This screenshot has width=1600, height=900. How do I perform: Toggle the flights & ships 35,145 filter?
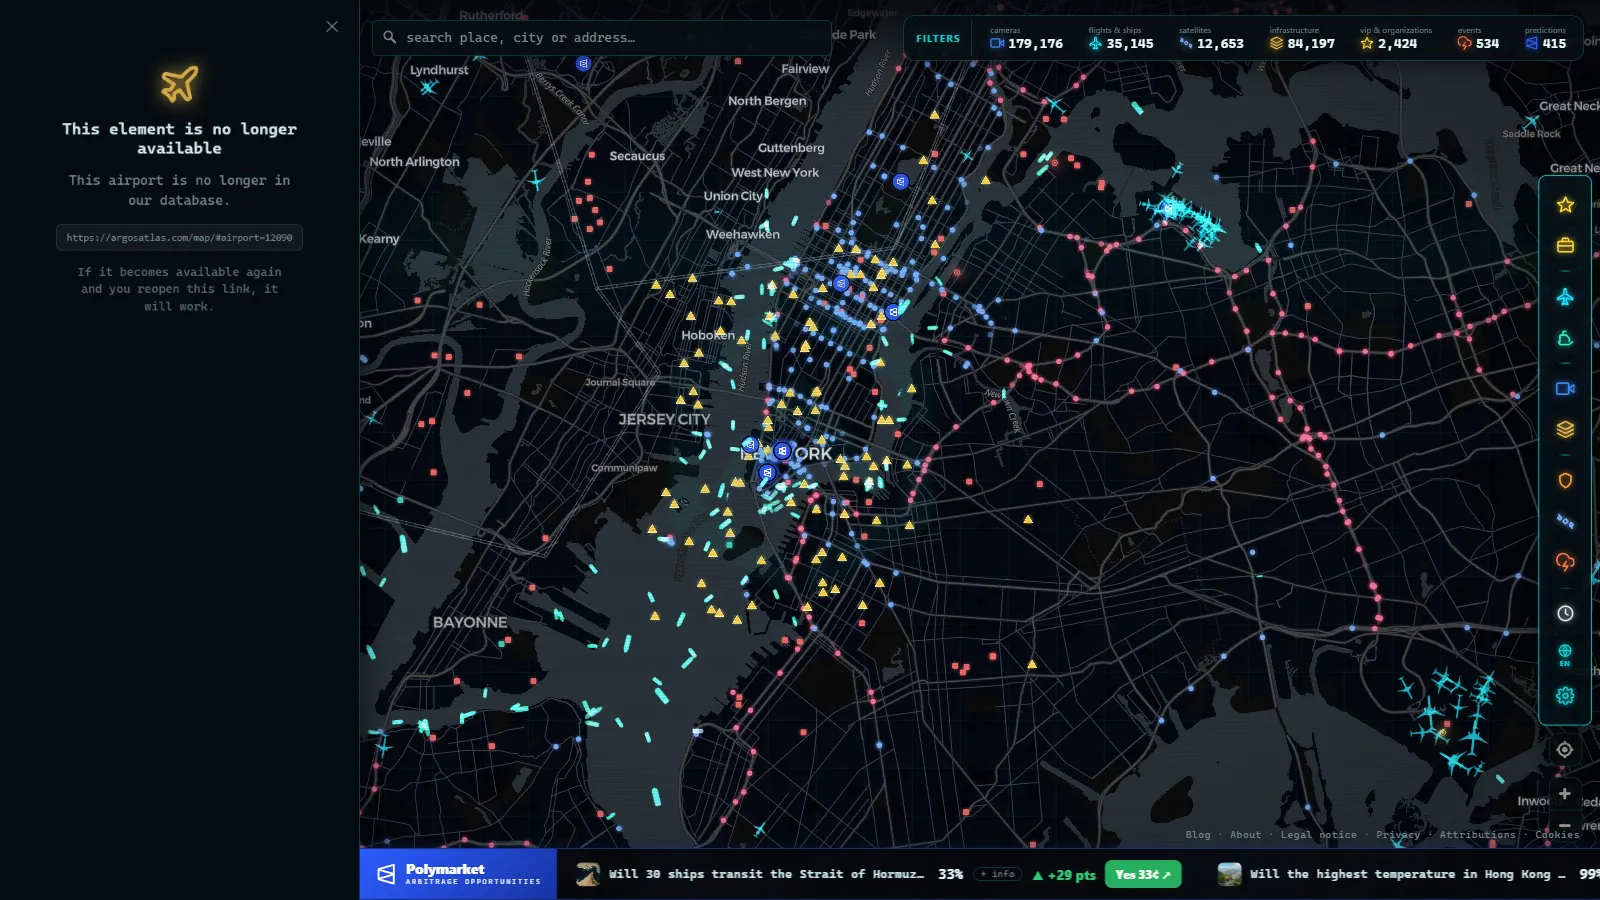point(1121,39)
